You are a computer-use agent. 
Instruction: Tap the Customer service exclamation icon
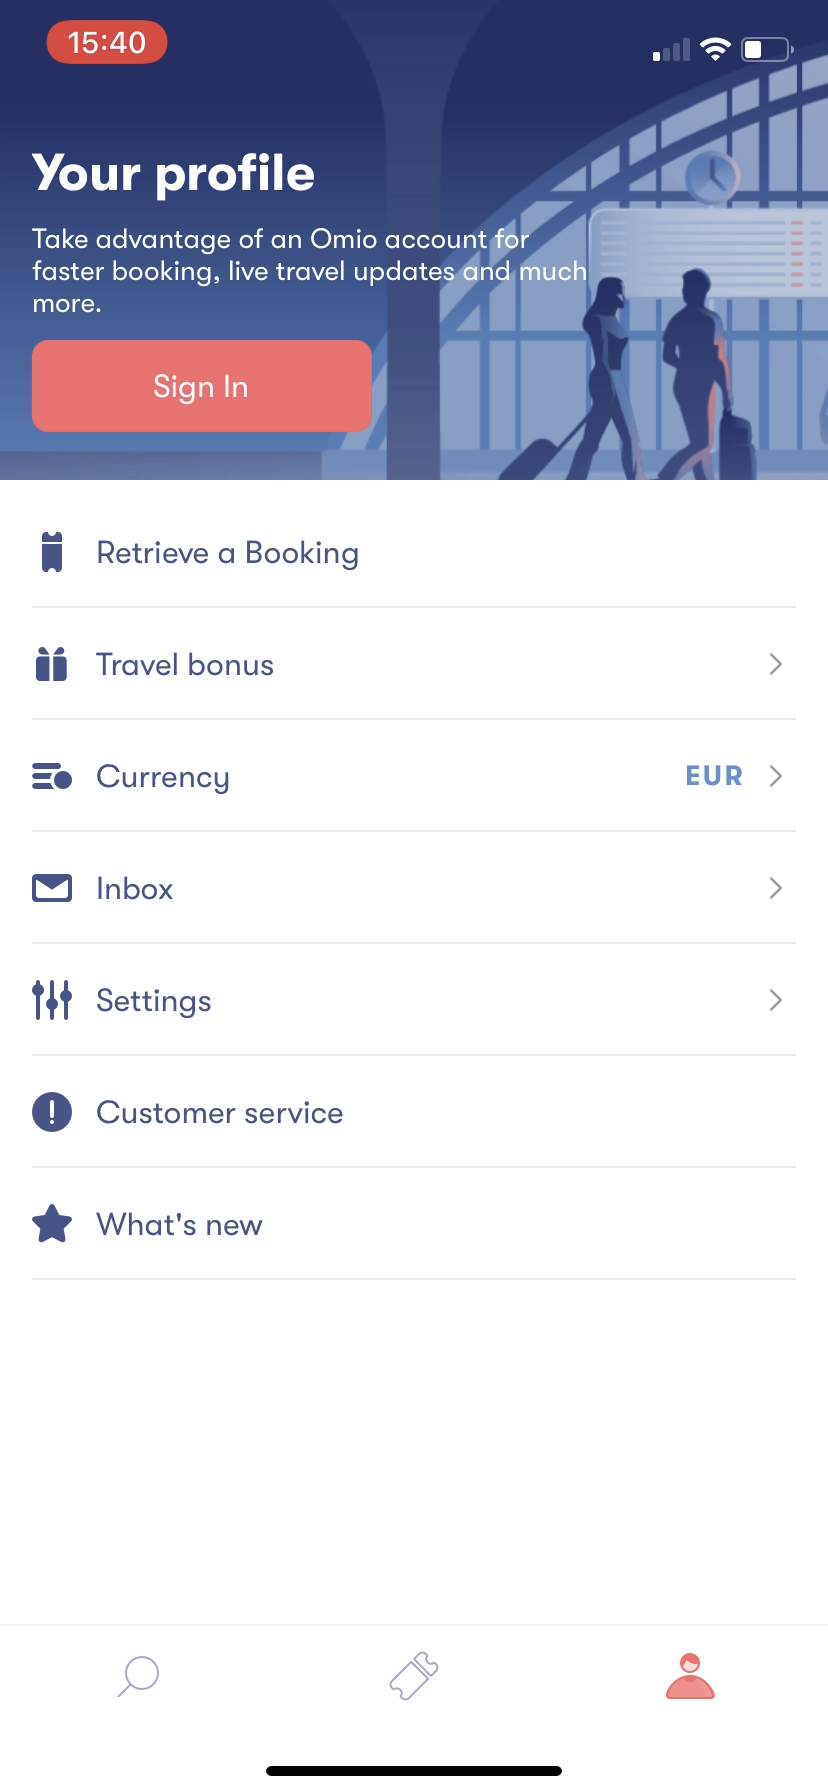(x=52, y=1112)
